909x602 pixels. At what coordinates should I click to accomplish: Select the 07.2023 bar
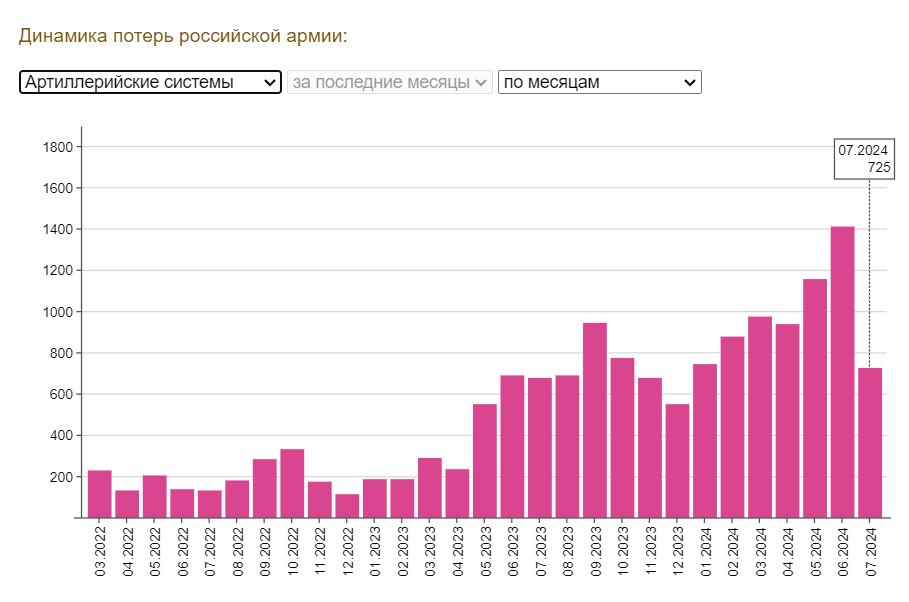pyautogui.click(x=540, y=448)
